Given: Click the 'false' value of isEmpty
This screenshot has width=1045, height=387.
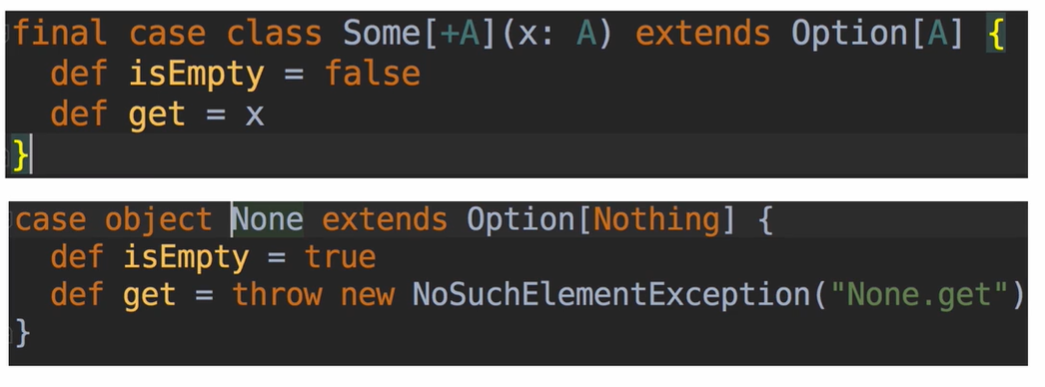Looking at the screenshot, I should coord(373,73).
